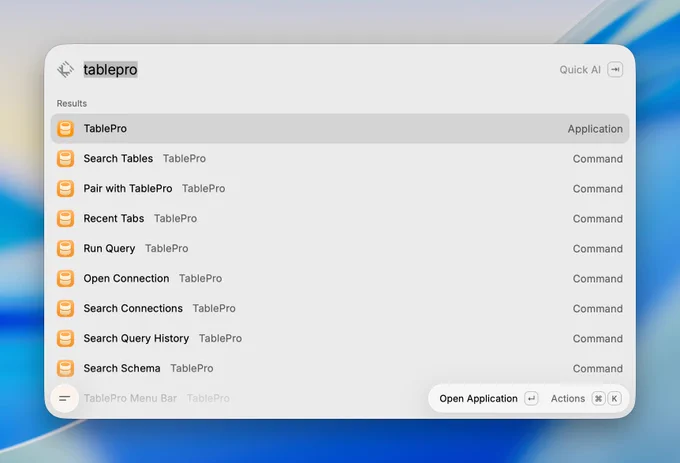Image resolution: width=680 pixels, height=463 pixels.
Task: Click the icon beside Search Query History
Action: [x=65, y=338]
